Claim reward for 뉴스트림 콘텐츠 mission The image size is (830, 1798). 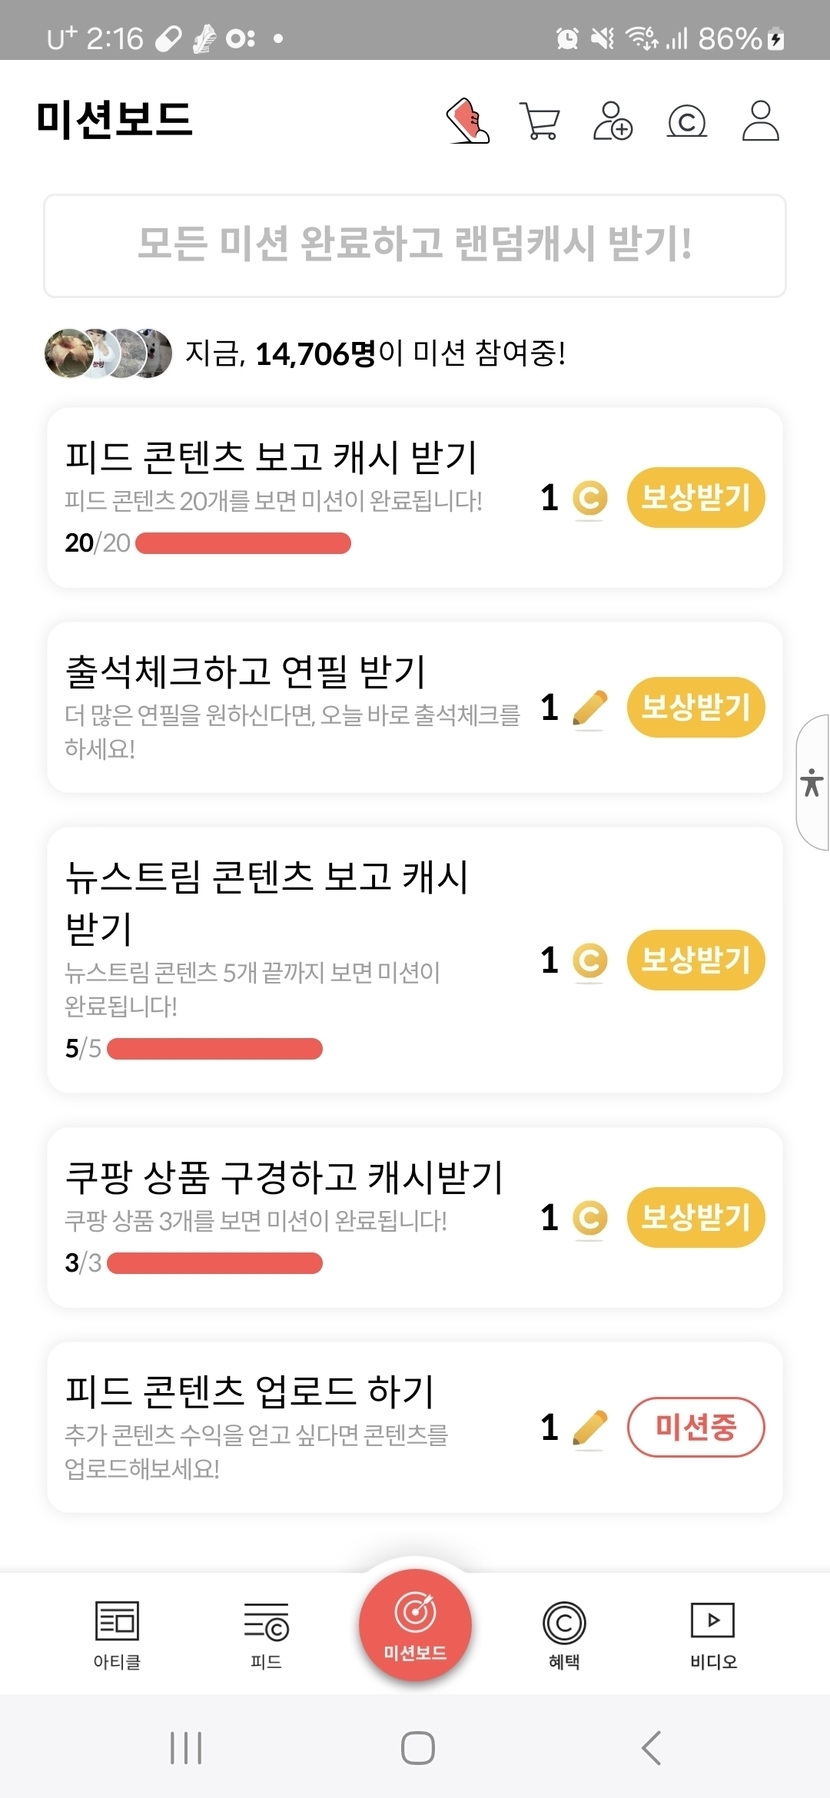click(x=696, y=960)
